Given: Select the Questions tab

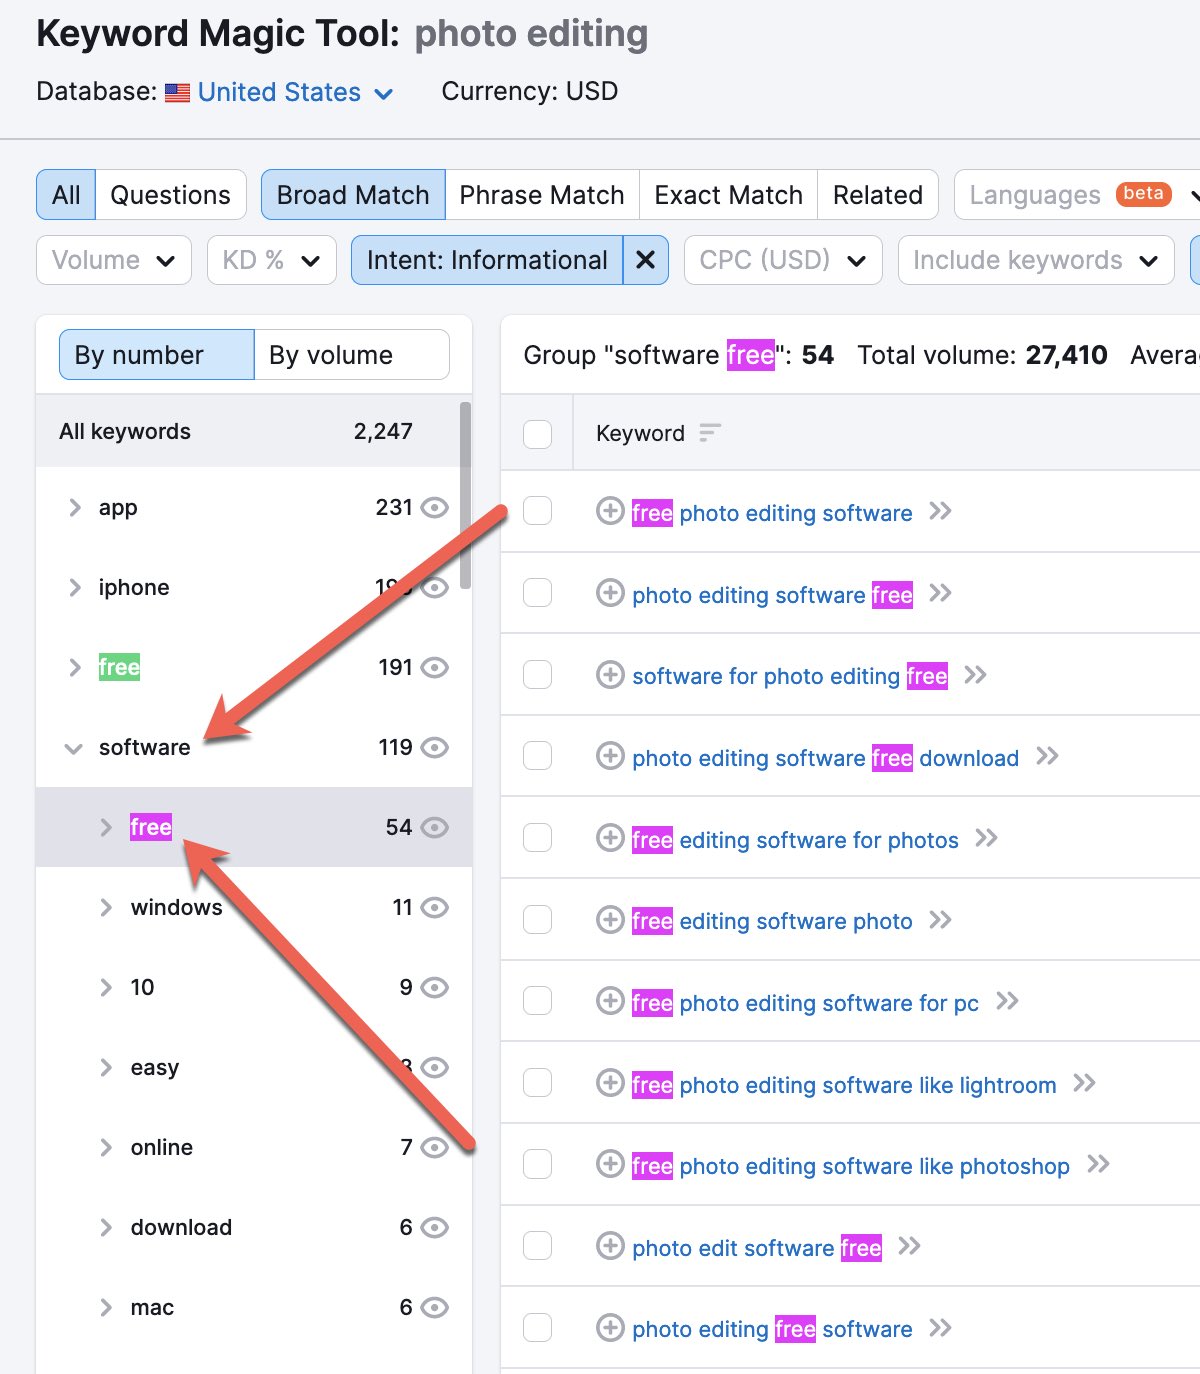Looking at the screenshot, I should click(170, 194).
